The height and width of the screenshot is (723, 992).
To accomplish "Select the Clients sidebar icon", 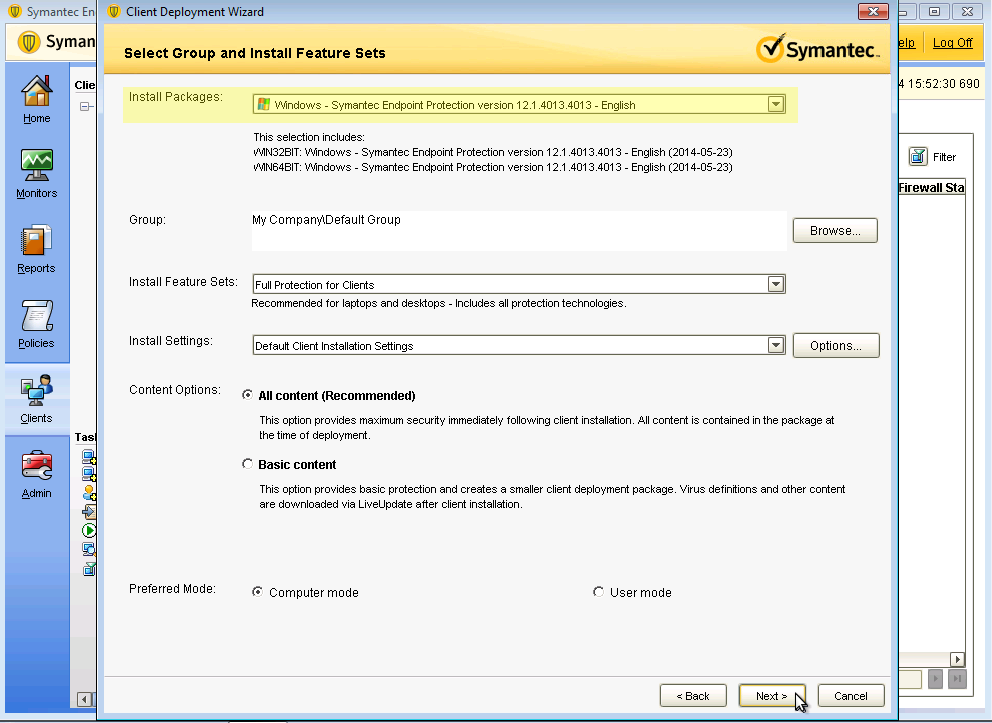I will pyautogui.click(x=36, y=390).
